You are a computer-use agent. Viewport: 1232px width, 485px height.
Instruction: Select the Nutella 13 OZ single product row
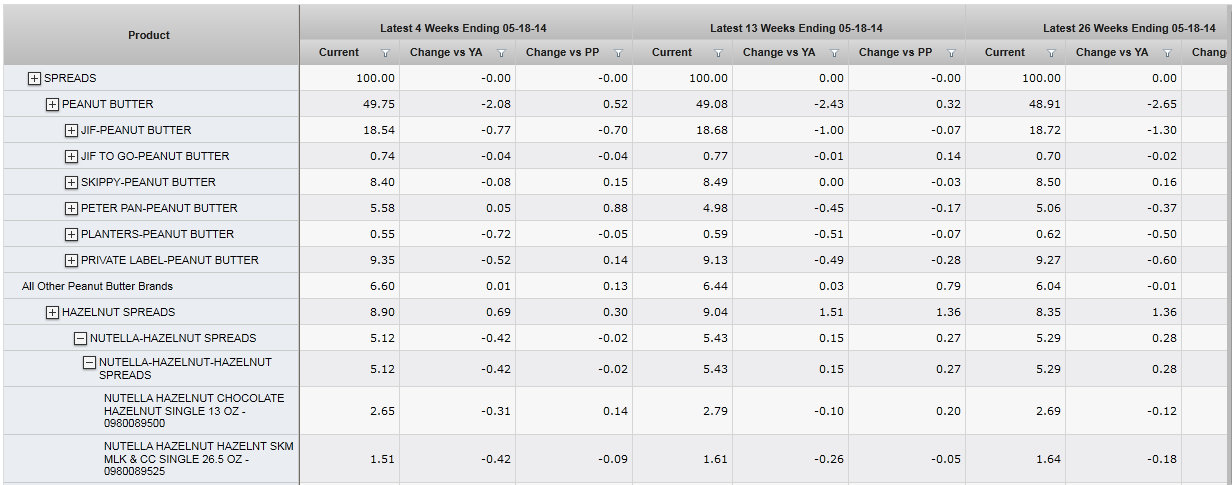click(x=194, y=410)
